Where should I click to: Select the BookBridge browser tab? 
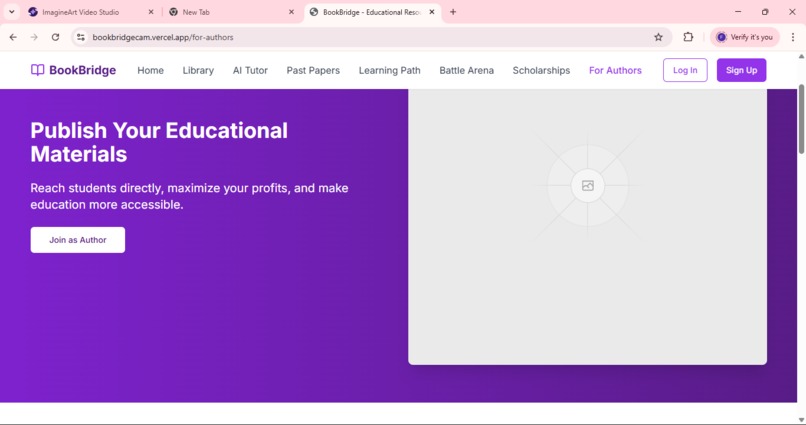pos(373,12)
